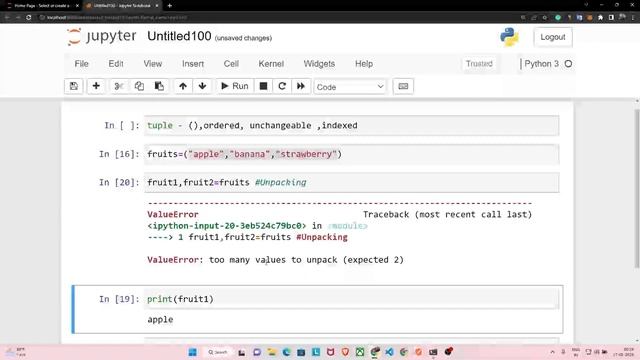640x360 pixels.
Task: Open the File menu
Action: (81, 64)
